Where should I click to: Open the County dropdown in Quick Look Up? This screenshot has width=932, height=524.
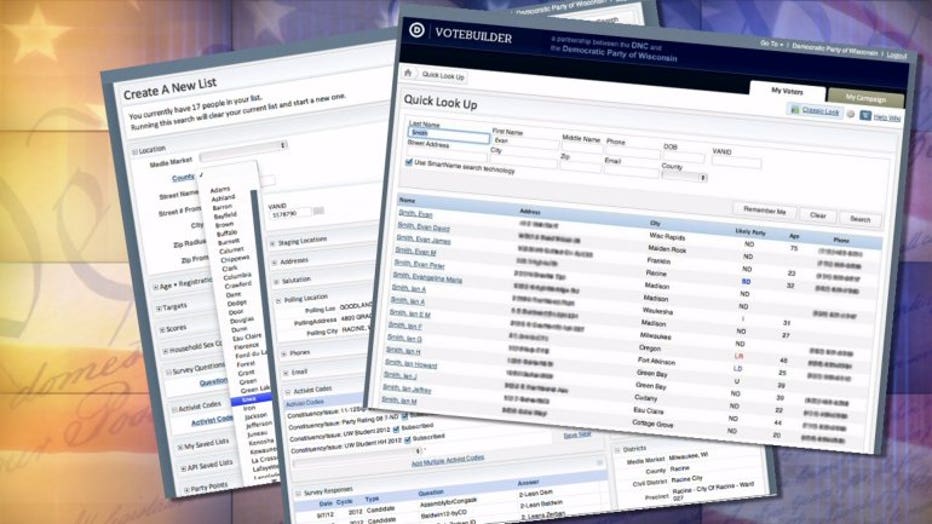click(x=685, y=176)
